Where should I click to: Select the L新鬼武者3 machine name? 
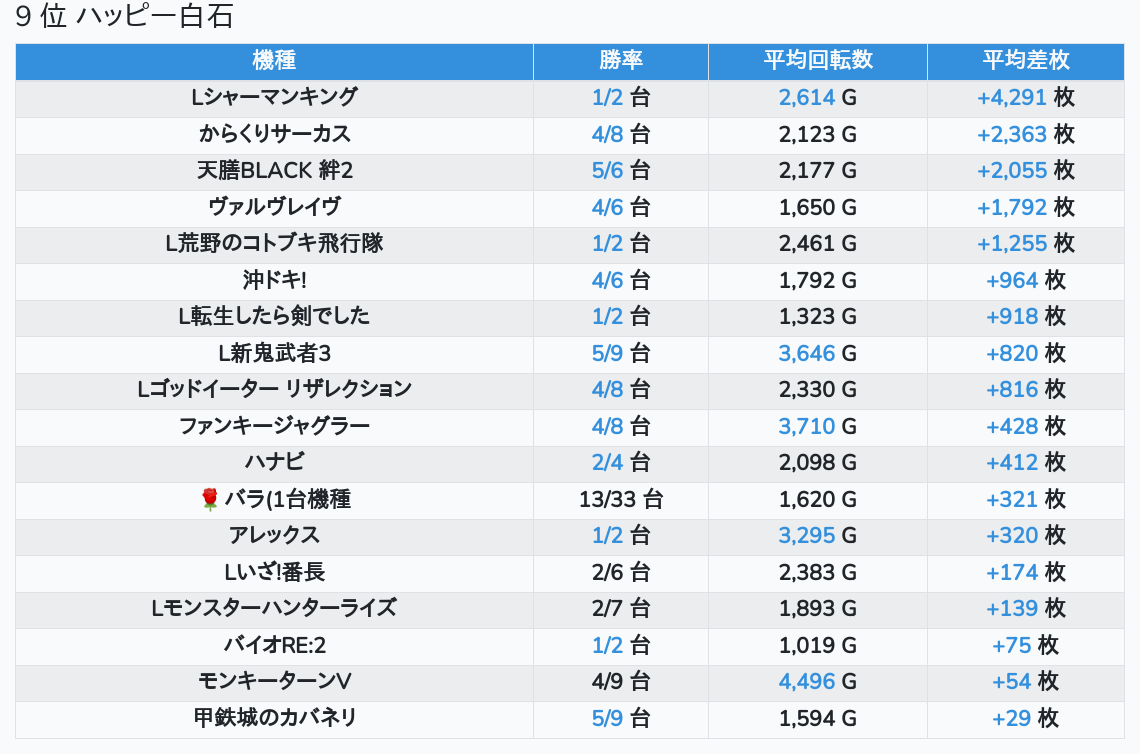point(274,353)
